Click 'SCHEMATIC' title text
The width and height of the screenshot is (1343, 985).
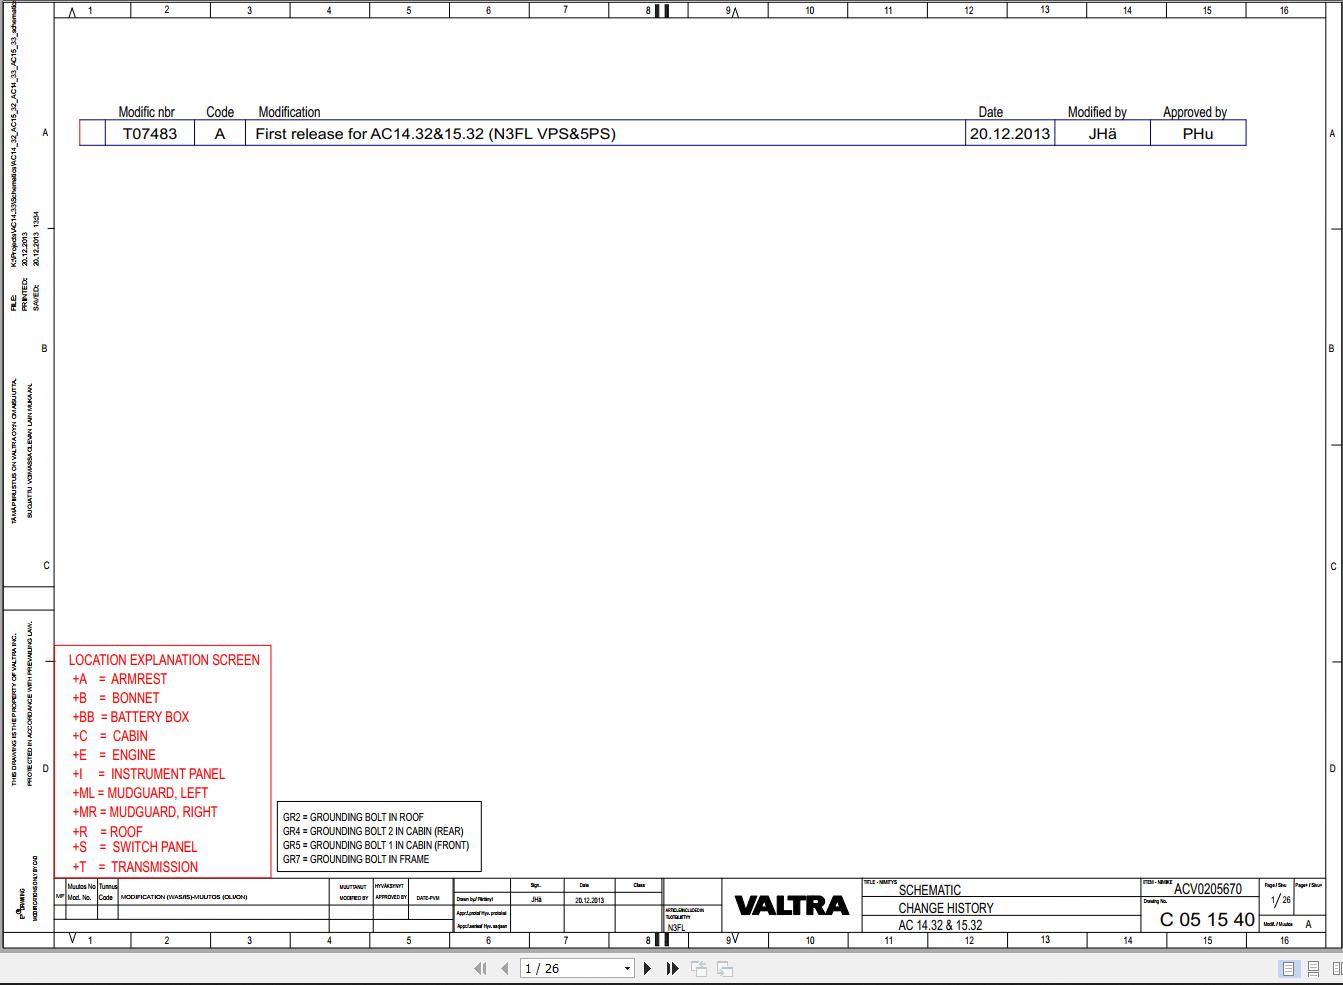(929, 890)
